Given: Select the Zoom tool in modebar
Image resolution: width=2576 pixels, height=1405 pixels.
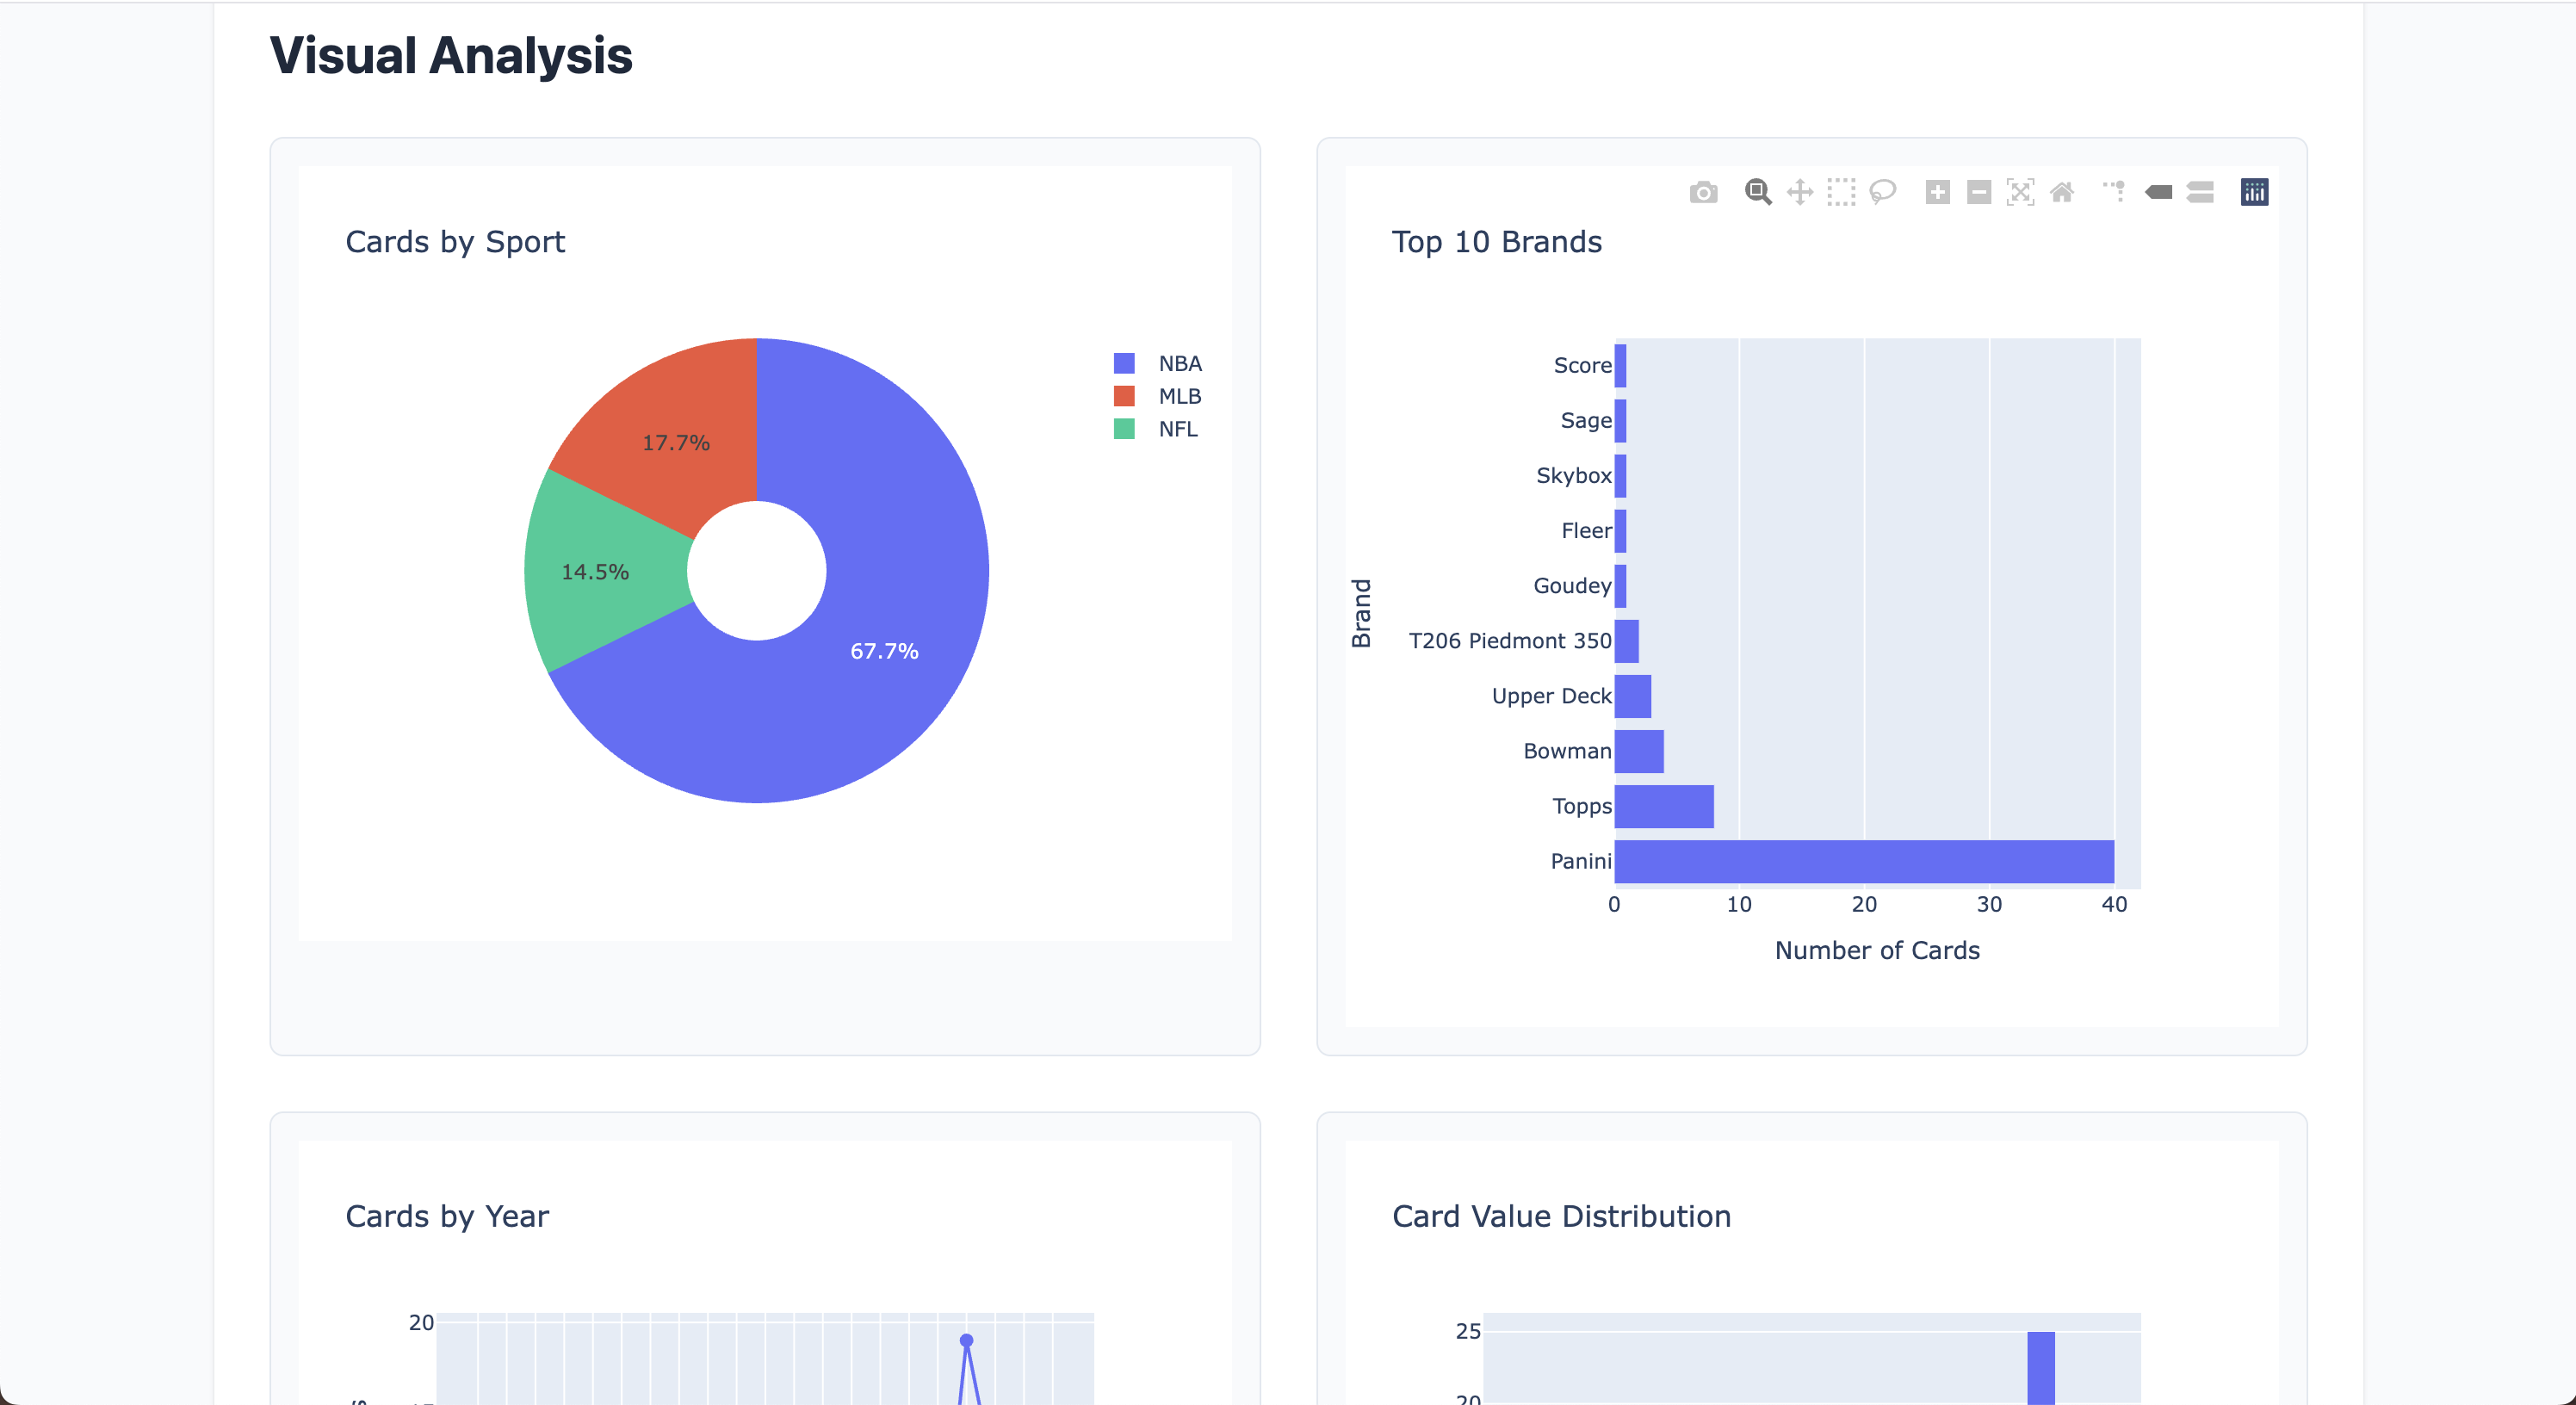Looking at the screenshot, I should coord(1757,192).
